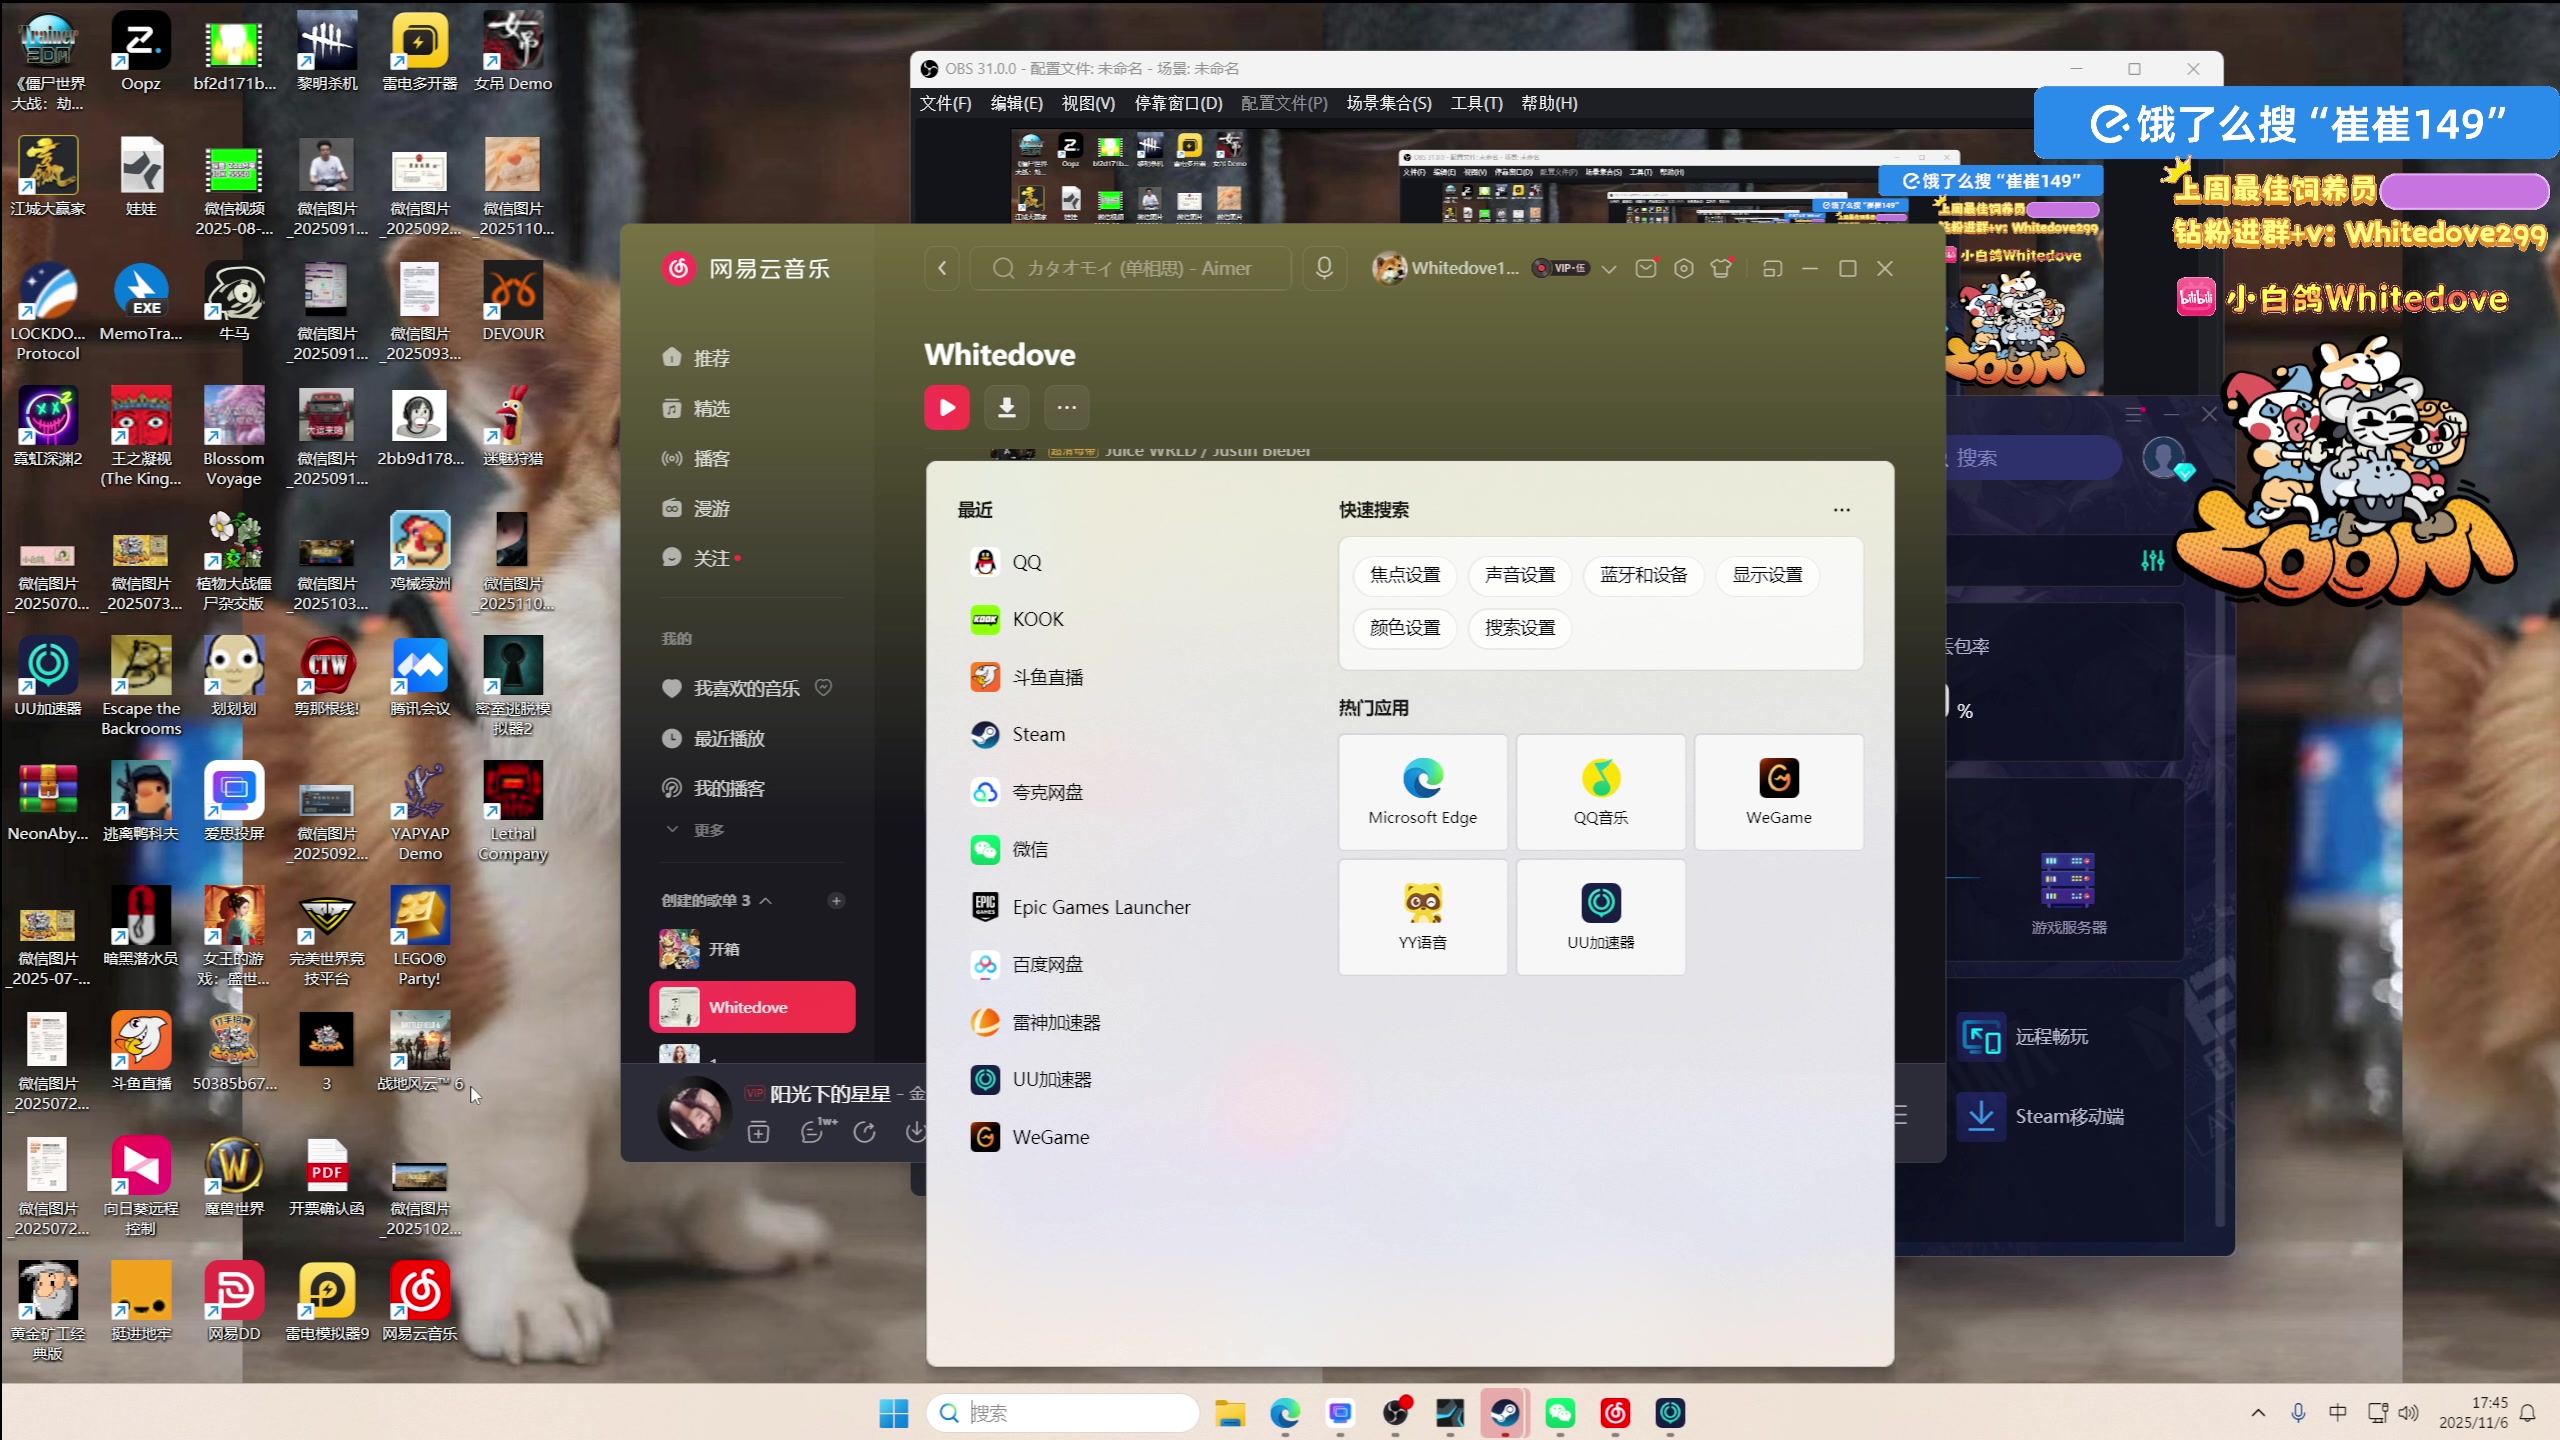Open the settings hexagon icon

point(1683,268)
